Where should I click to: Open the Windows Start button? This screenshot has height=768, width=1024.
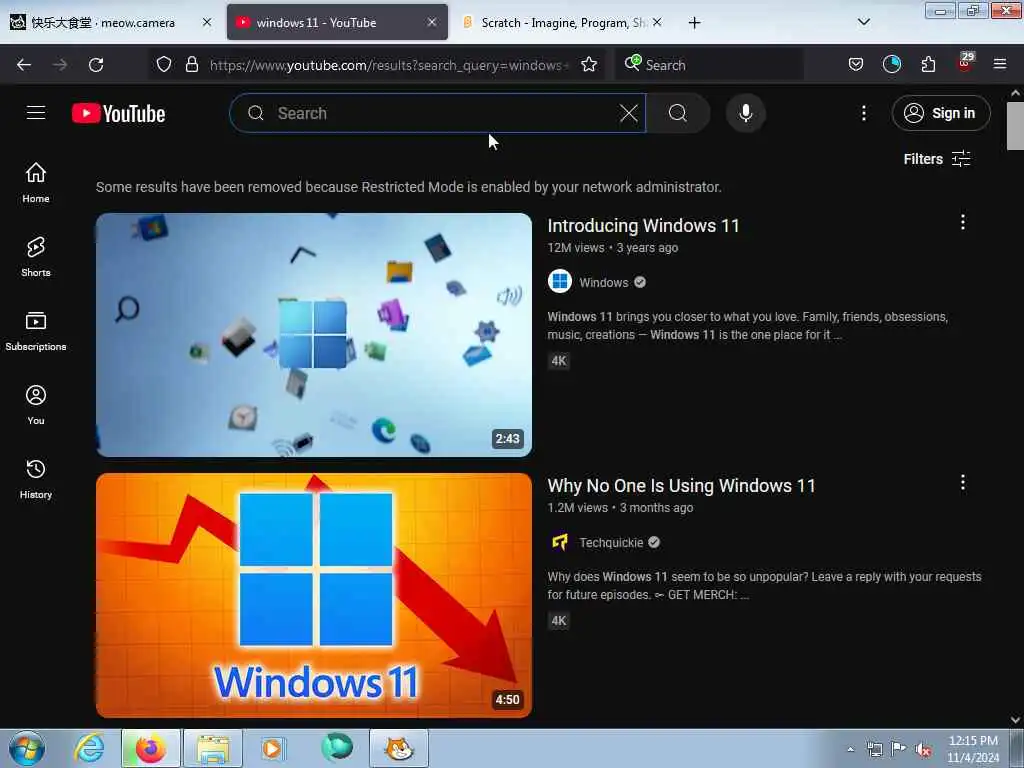click(x=27, y=748)
